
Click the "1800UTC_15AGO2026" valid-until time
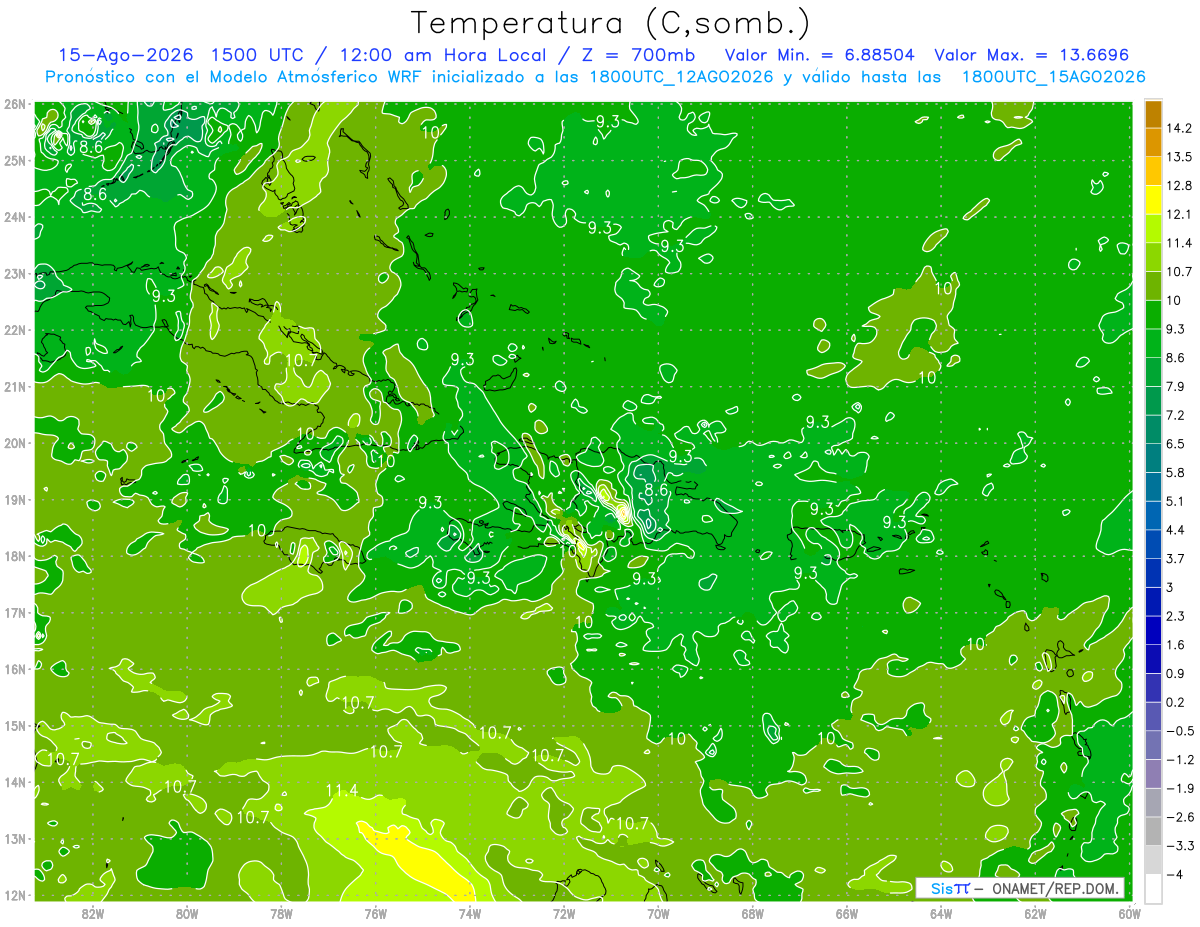click(1053, 77)
